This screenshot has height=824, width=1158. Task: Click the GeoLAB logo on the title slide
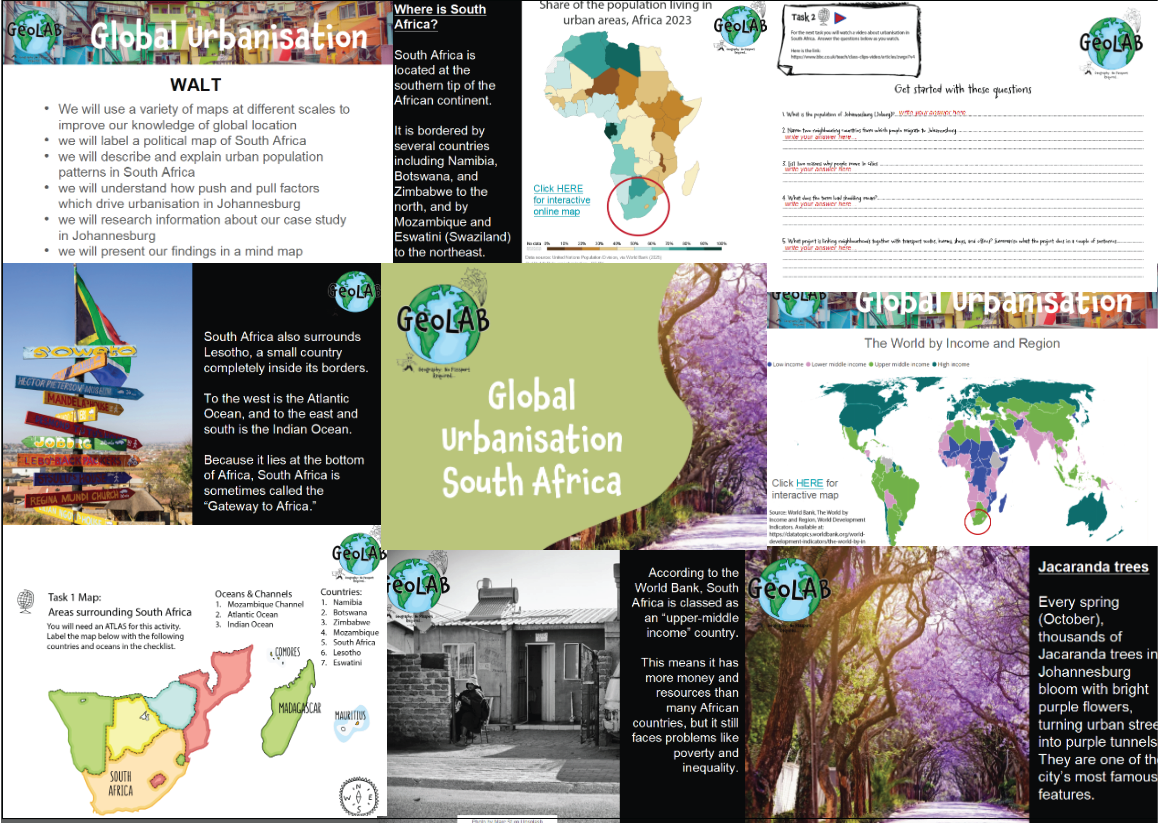[34, 30]
